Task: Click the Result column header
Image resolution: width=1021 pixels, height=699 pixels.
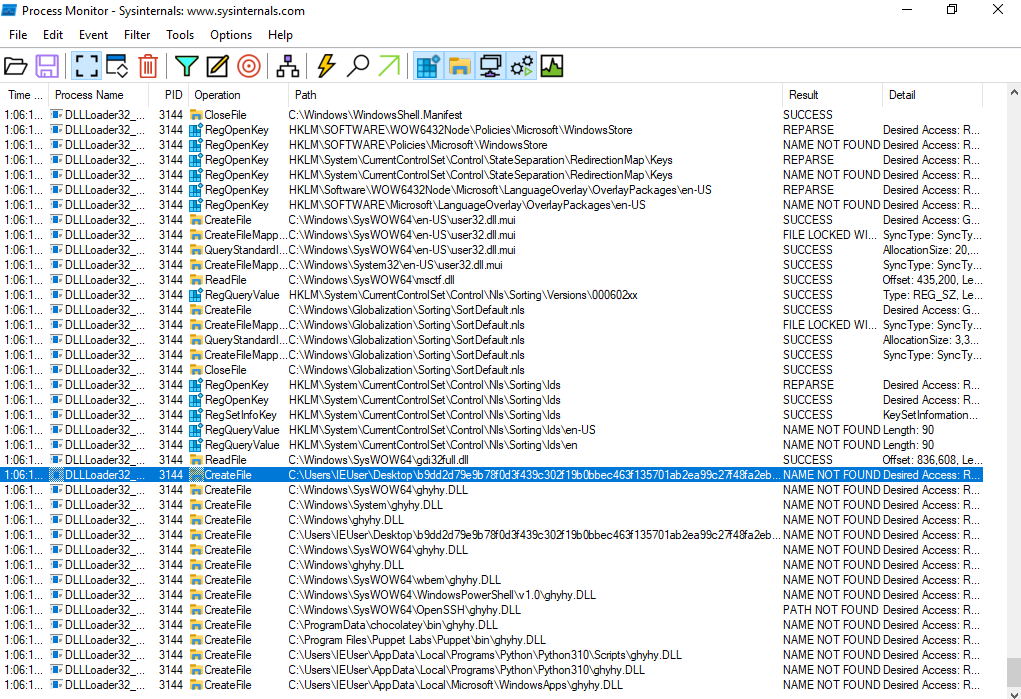Action: point(803,95)
